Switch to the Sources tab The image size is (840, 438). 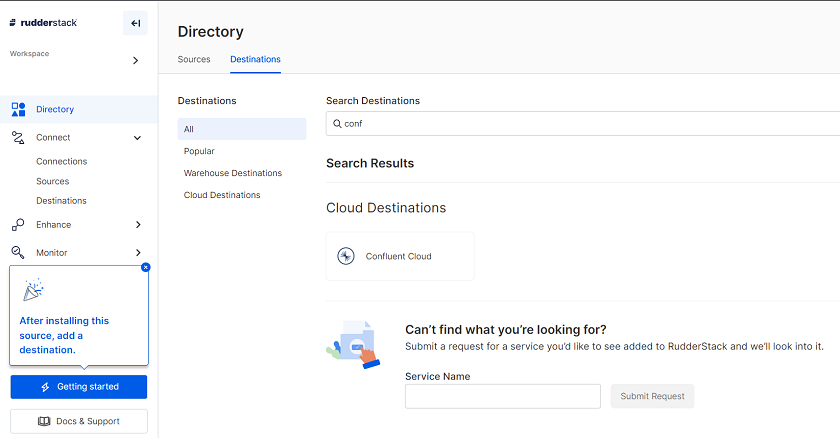[194, 59]
